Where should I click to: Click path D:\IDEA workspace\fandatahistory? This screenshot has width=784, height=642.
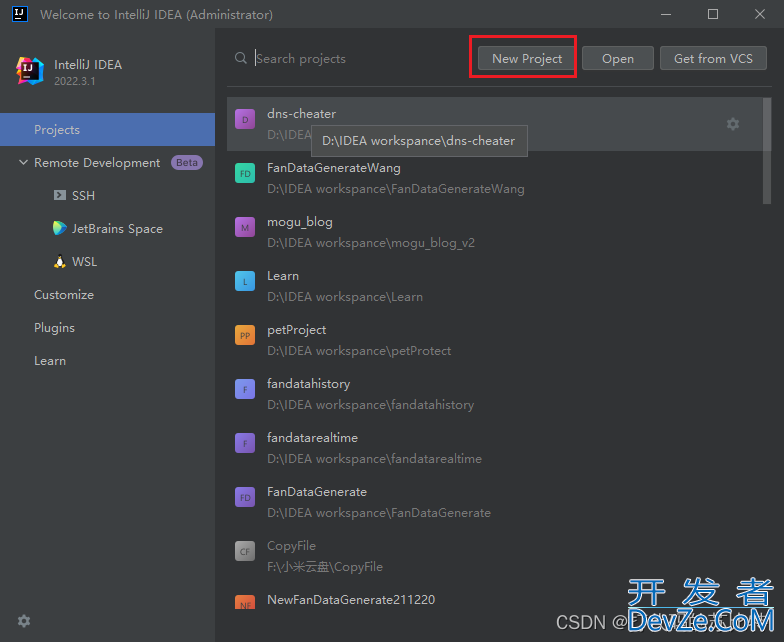pos(370,404)
